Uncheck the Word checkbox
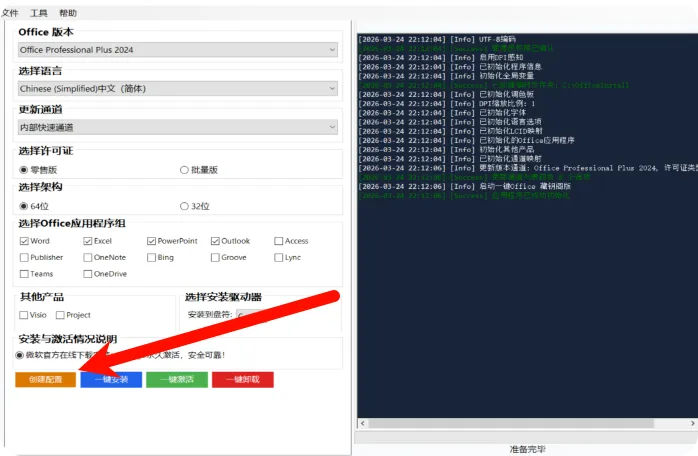 24,241
